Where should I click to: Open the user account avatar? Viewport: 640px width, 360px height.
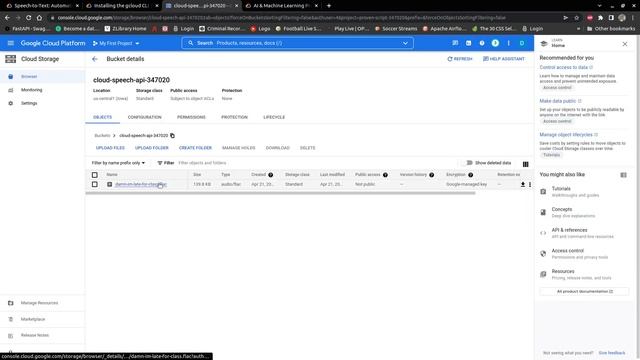pyautogui.click(x=522, y=43)
